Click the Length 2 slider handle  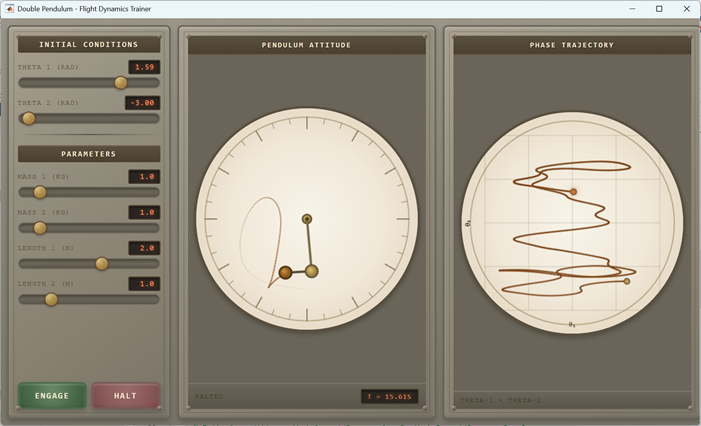(51, 299)
